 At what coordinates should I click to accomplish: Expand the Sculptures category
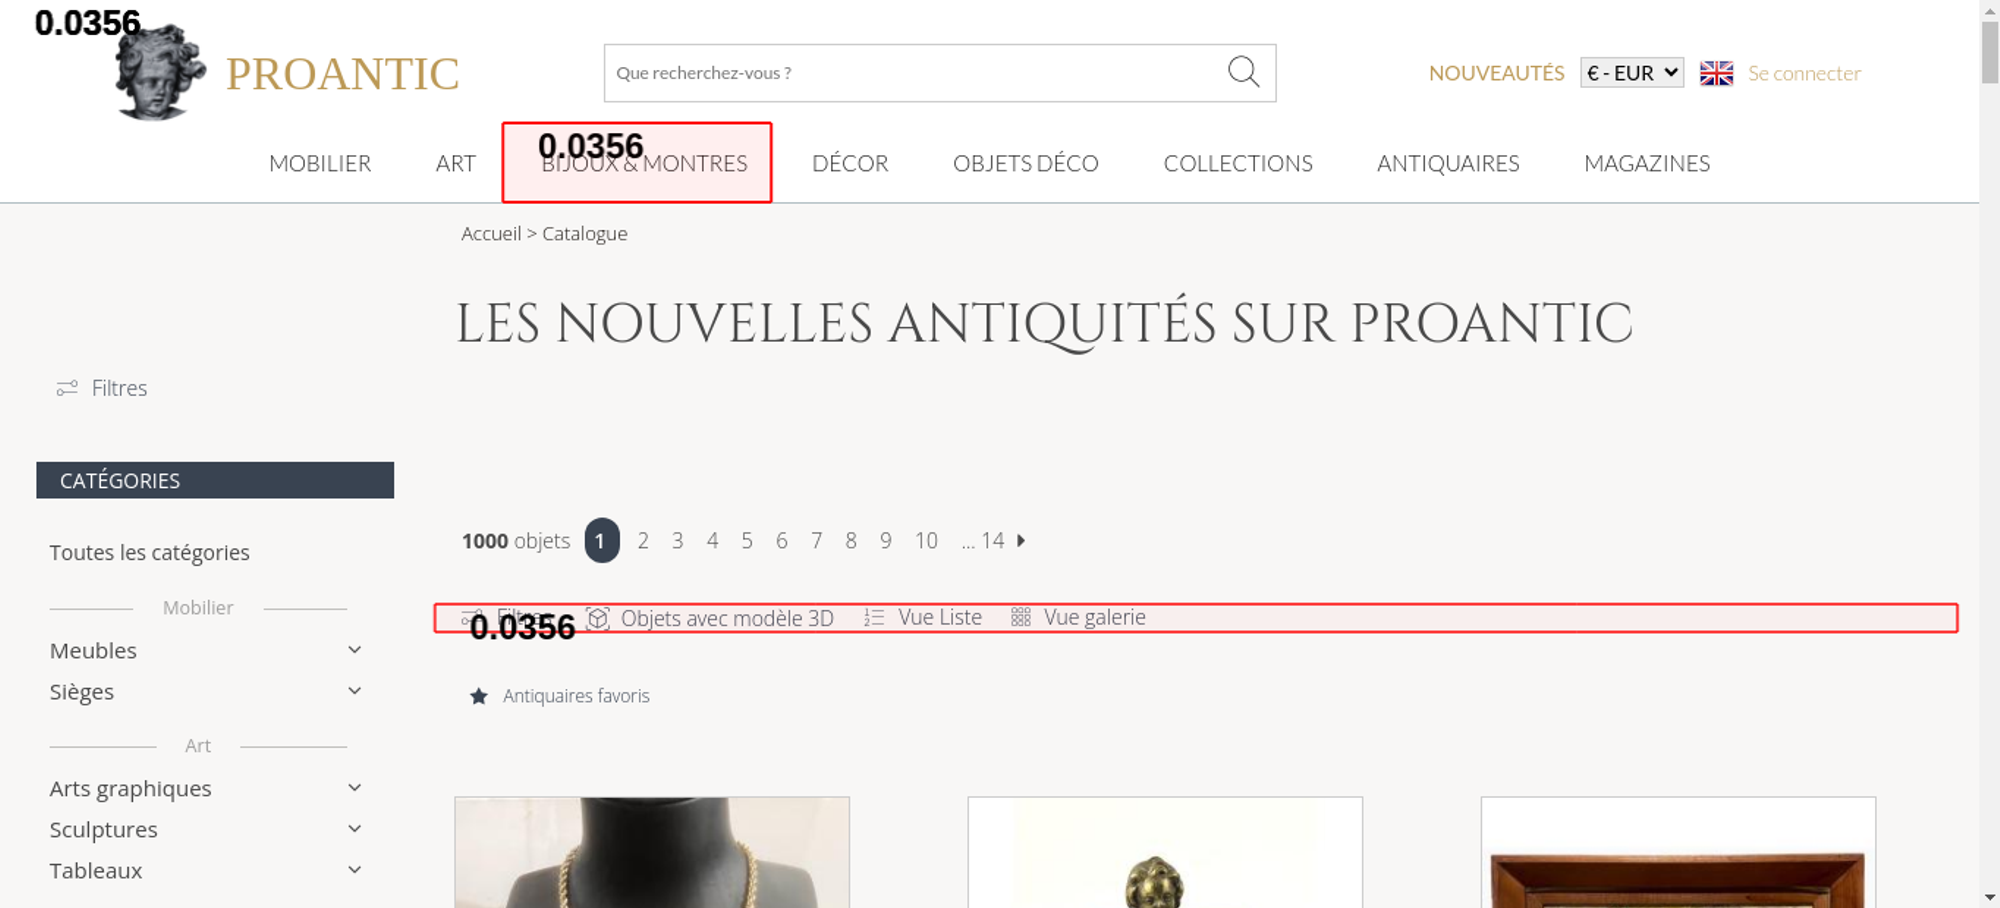click(x=354, y=829)
